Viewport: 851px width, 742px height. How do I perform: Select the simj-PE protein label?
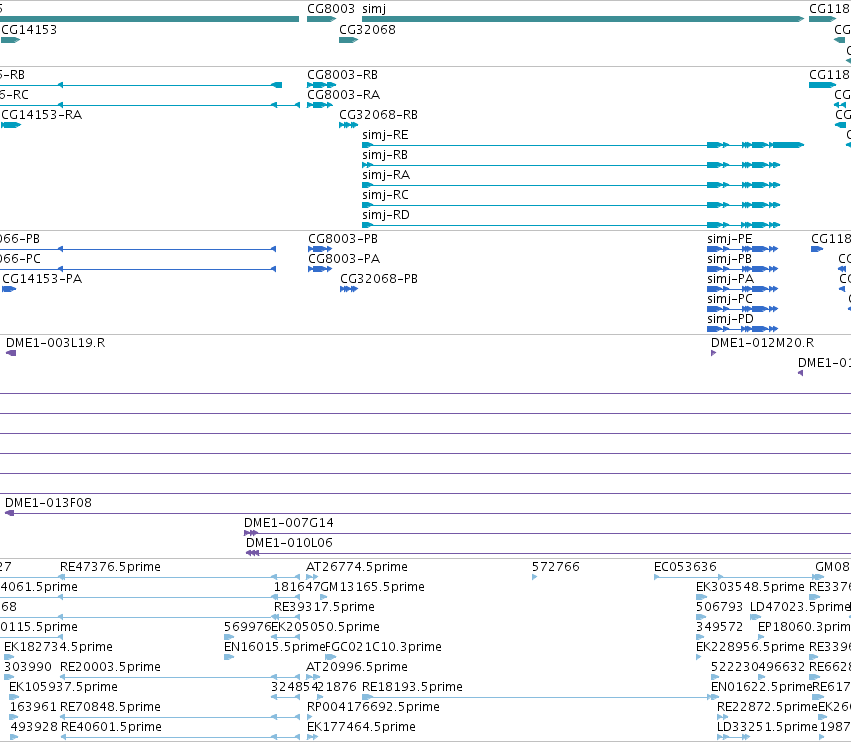pyautogui.click(x=729, y=239)
